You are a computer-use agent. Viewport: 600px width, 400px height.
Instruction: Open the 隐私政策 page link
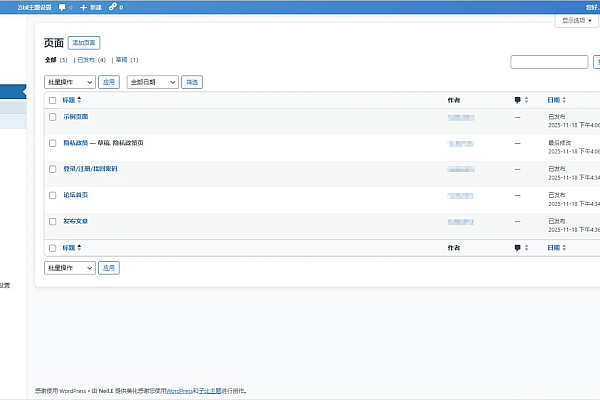pyautogui.click(x=76, y=143)
